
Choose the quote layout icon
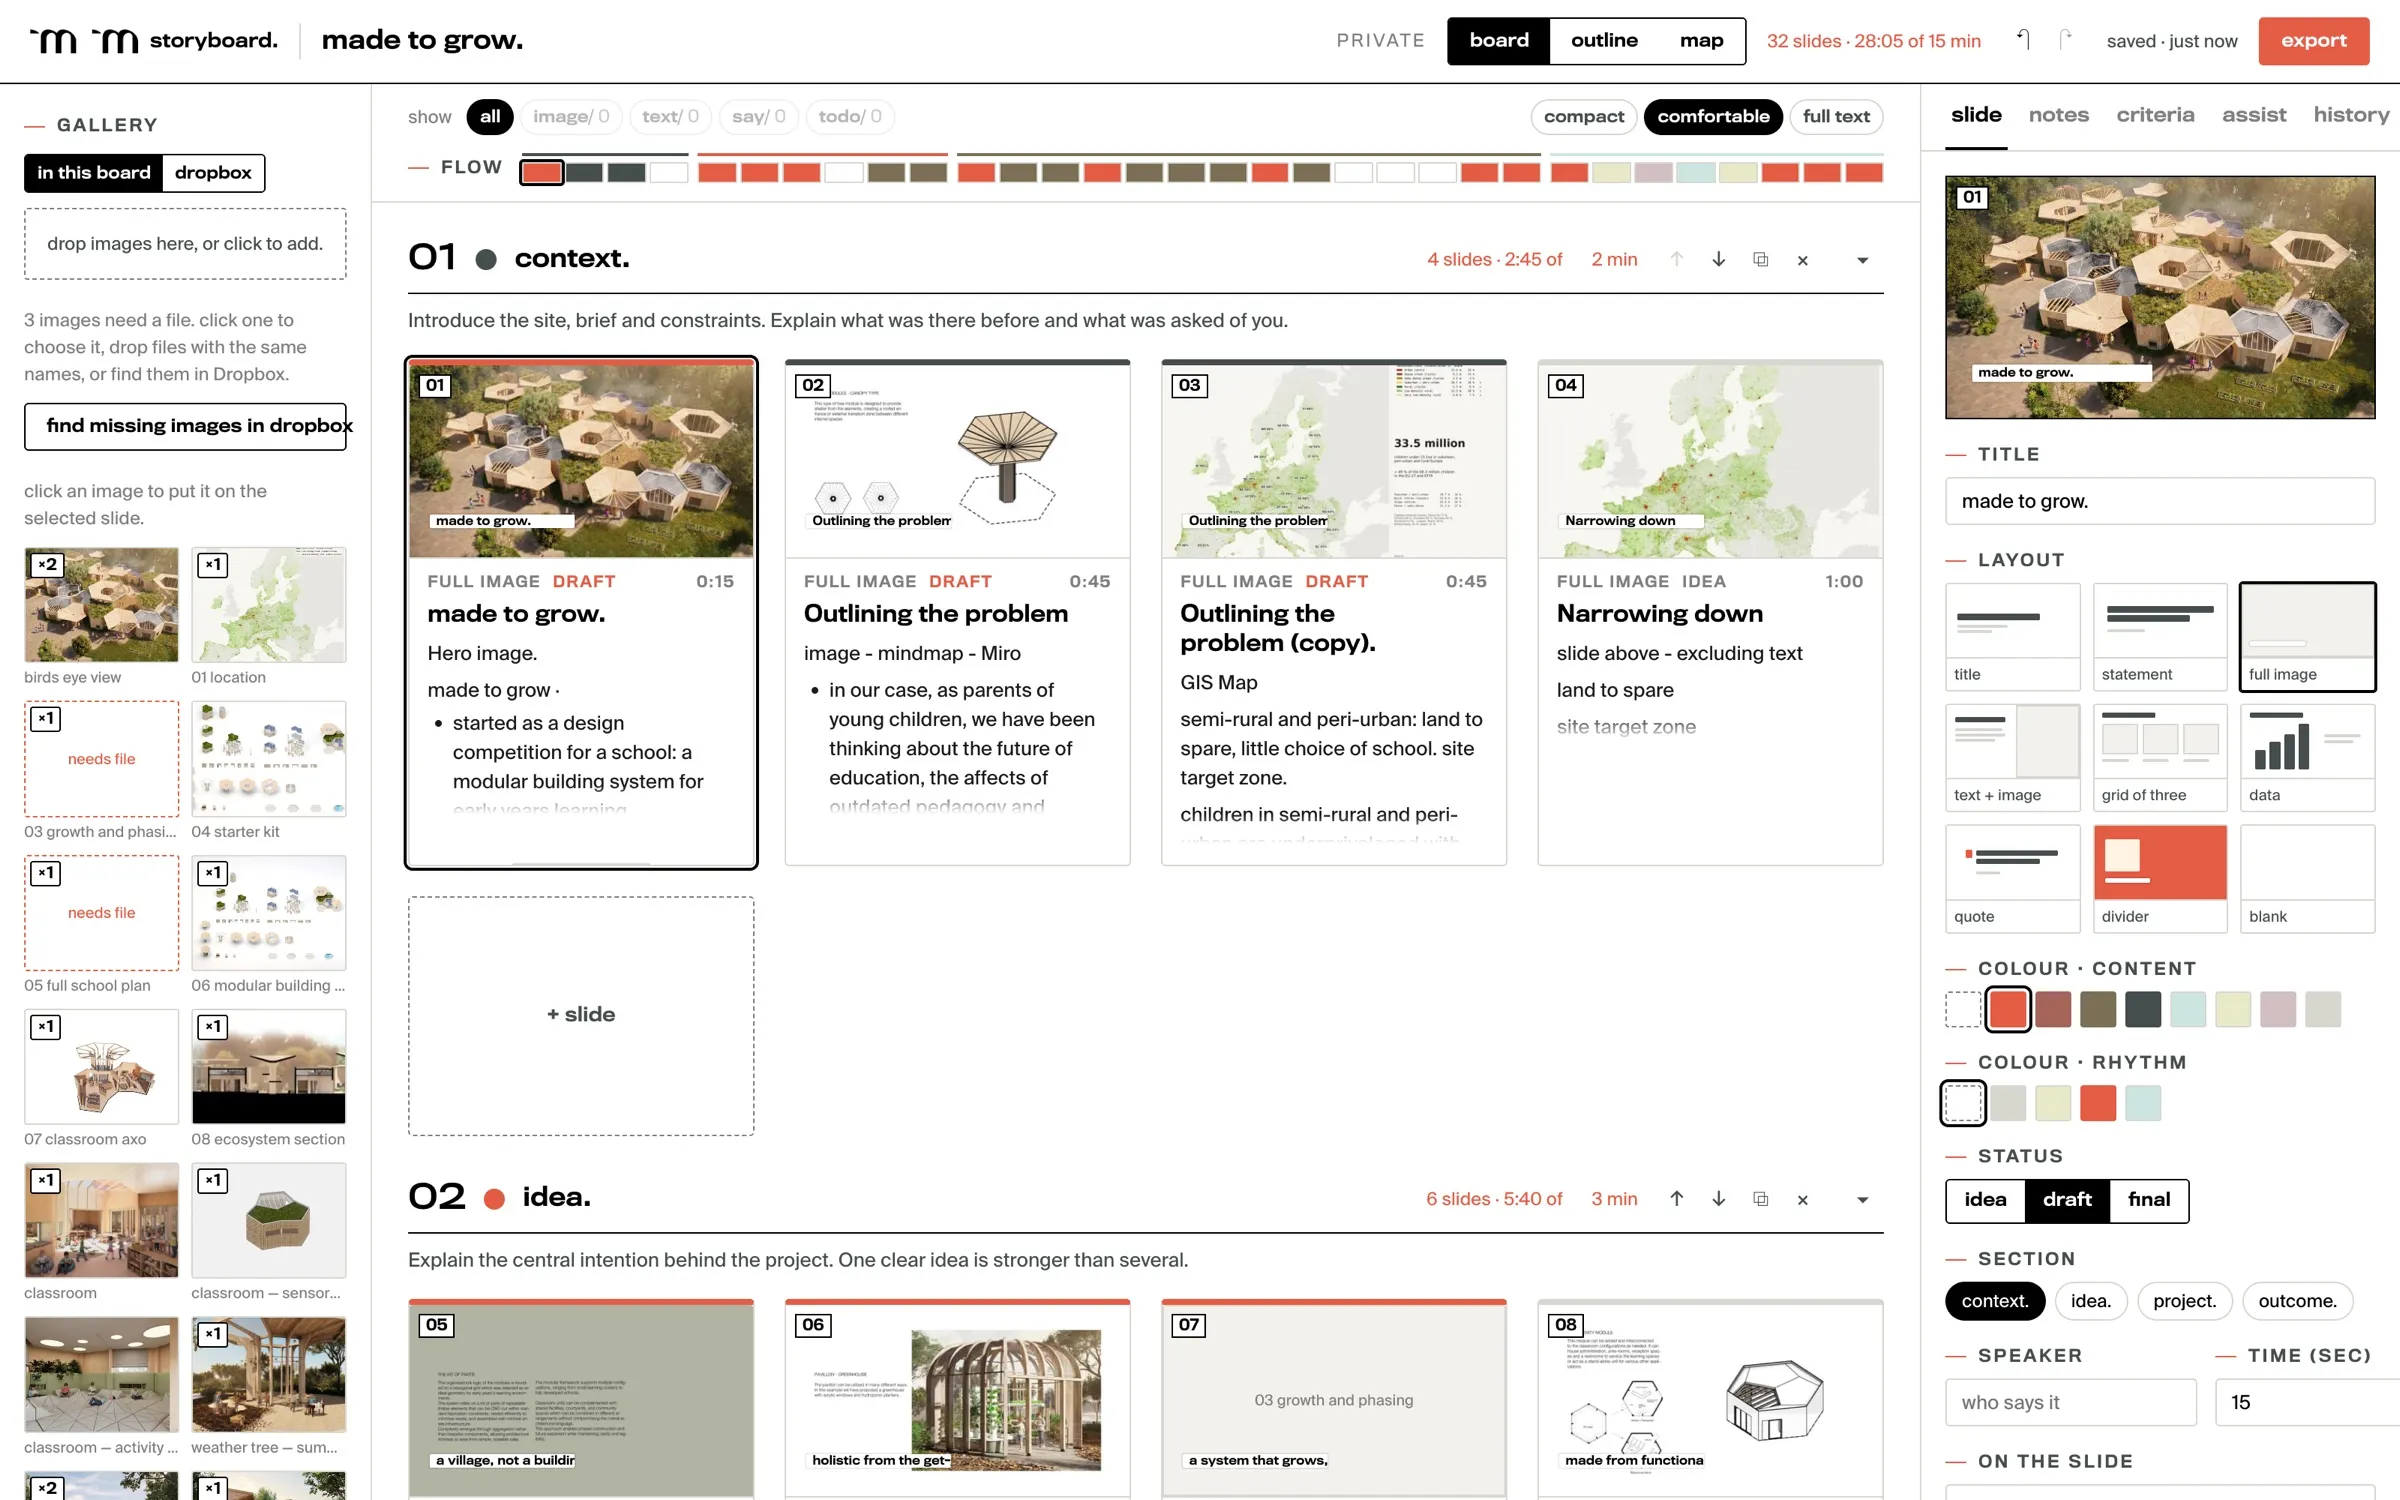(2012, 878)
